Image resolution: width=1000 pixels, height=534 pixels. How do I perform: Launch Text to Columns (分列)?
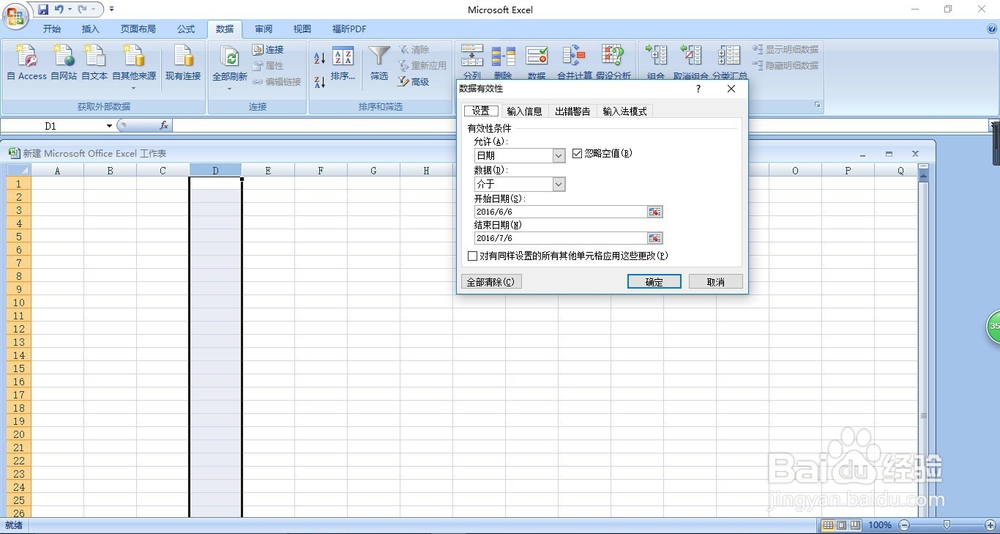pyautogui.click(x=472, y=62)
